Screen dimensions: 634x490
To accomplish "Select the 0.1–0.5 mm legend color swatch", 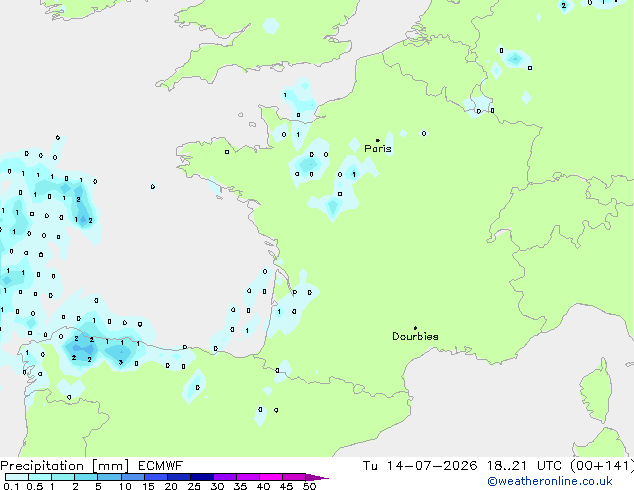I will 17,477.
